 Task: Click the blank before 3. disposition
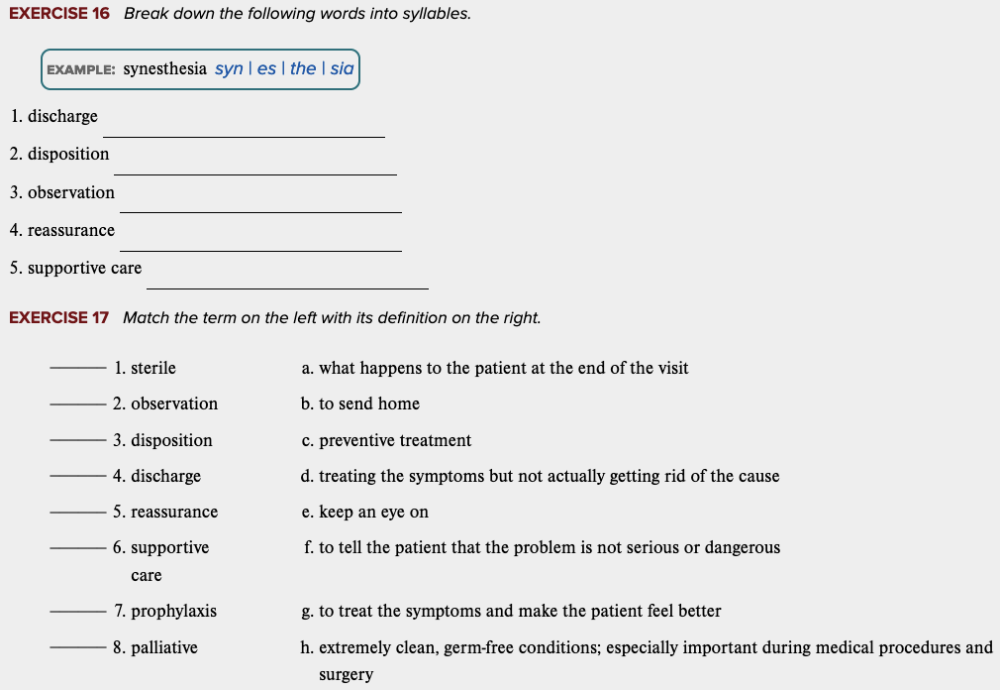coord(77,440)
